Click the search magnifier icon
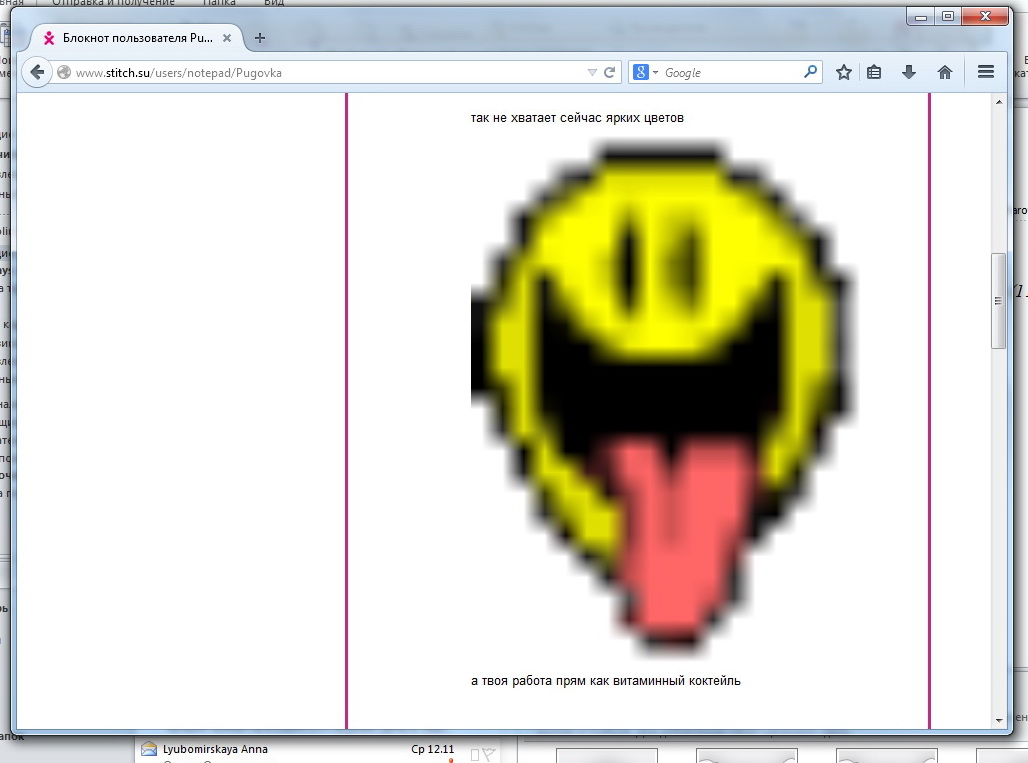The height and width of the screenshot is (763, 1028). [x=810, y=72]
